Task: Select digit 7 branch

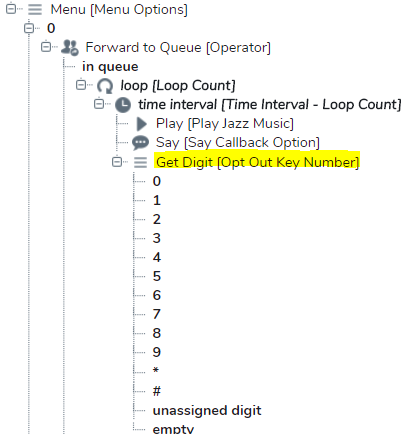Action: coord(157,314)
